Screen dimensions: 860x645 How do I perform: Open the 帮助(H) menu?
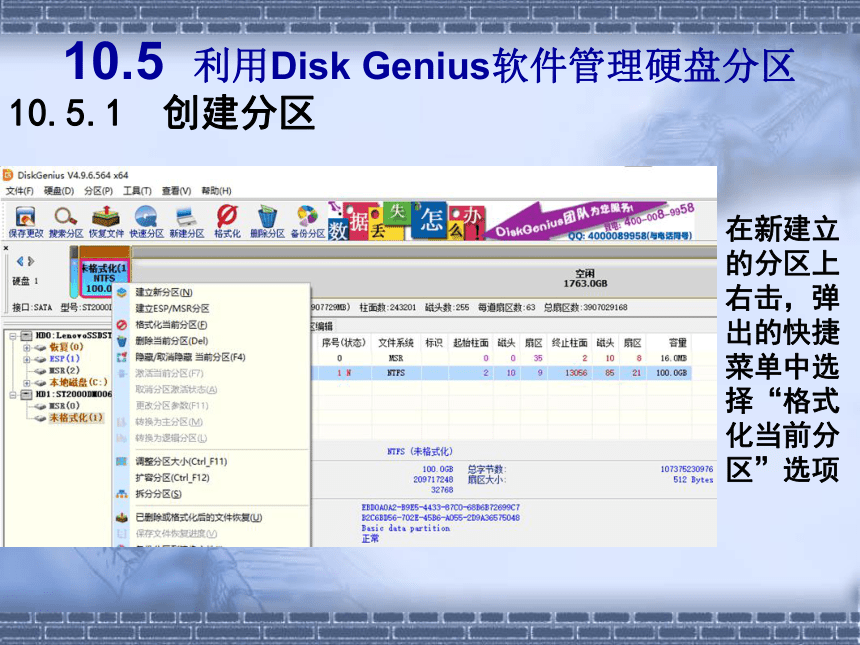click(217, 191)
